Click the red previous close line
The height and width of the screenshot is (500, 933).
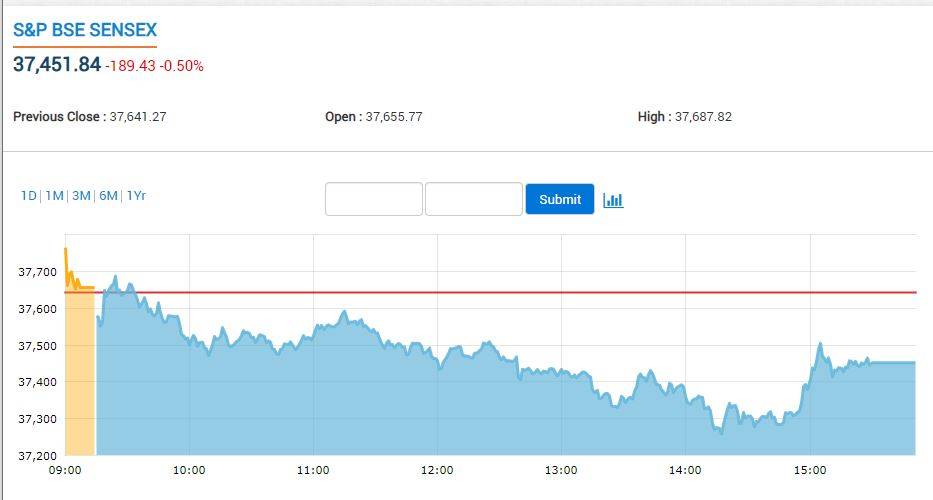point(500,292)
